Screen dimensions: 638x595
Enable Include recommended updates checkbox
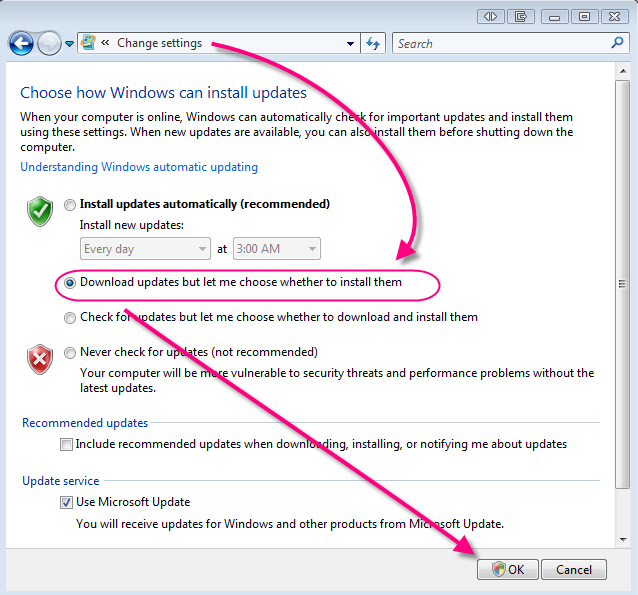[x=66, y=444]
